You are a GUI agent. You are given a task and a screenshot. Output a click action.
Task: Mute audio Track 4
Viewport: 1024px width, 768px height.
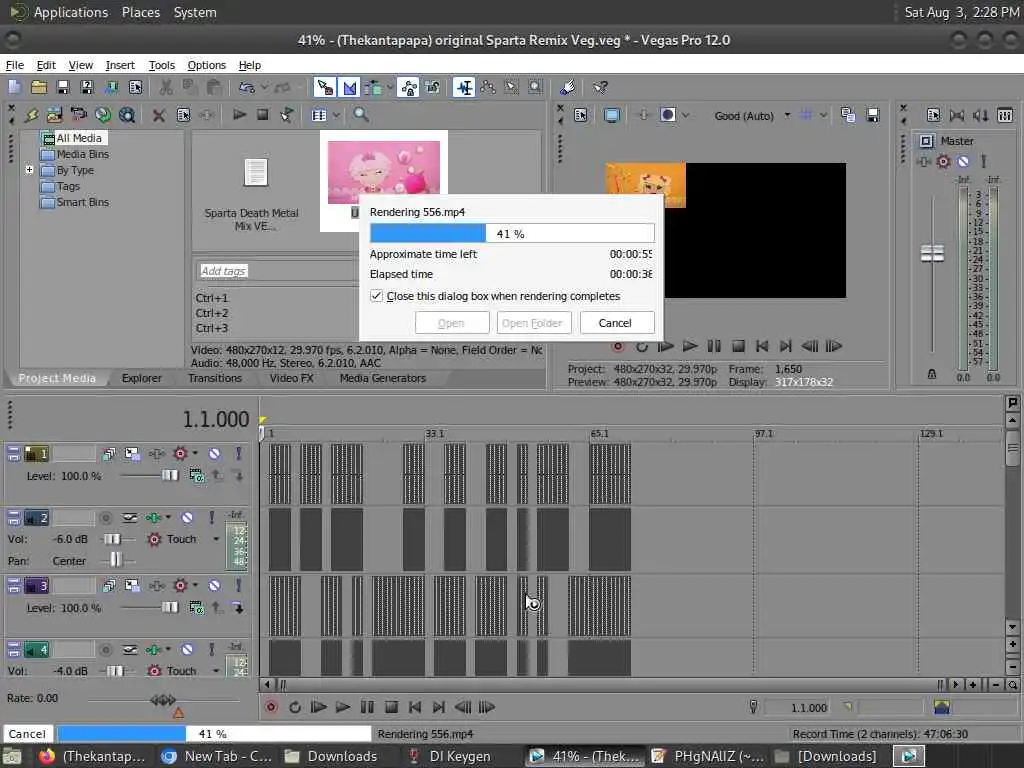tap(187, 649)
